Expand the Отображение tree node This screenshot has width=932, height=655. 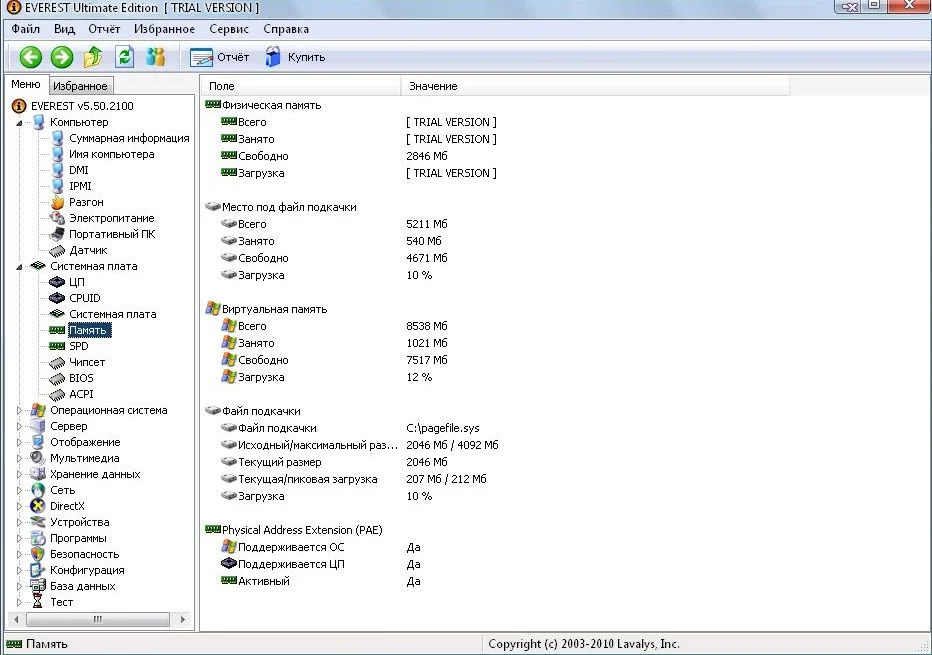pyautogui.click(x=19, y=442)
